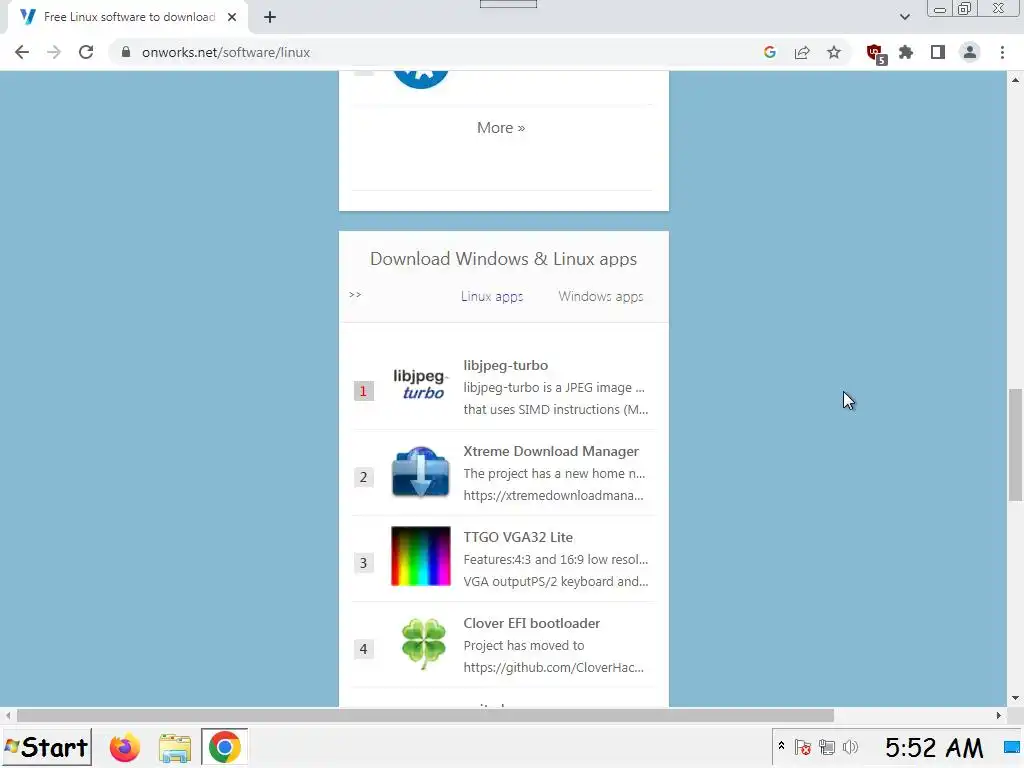Open the Start menu

47,747
